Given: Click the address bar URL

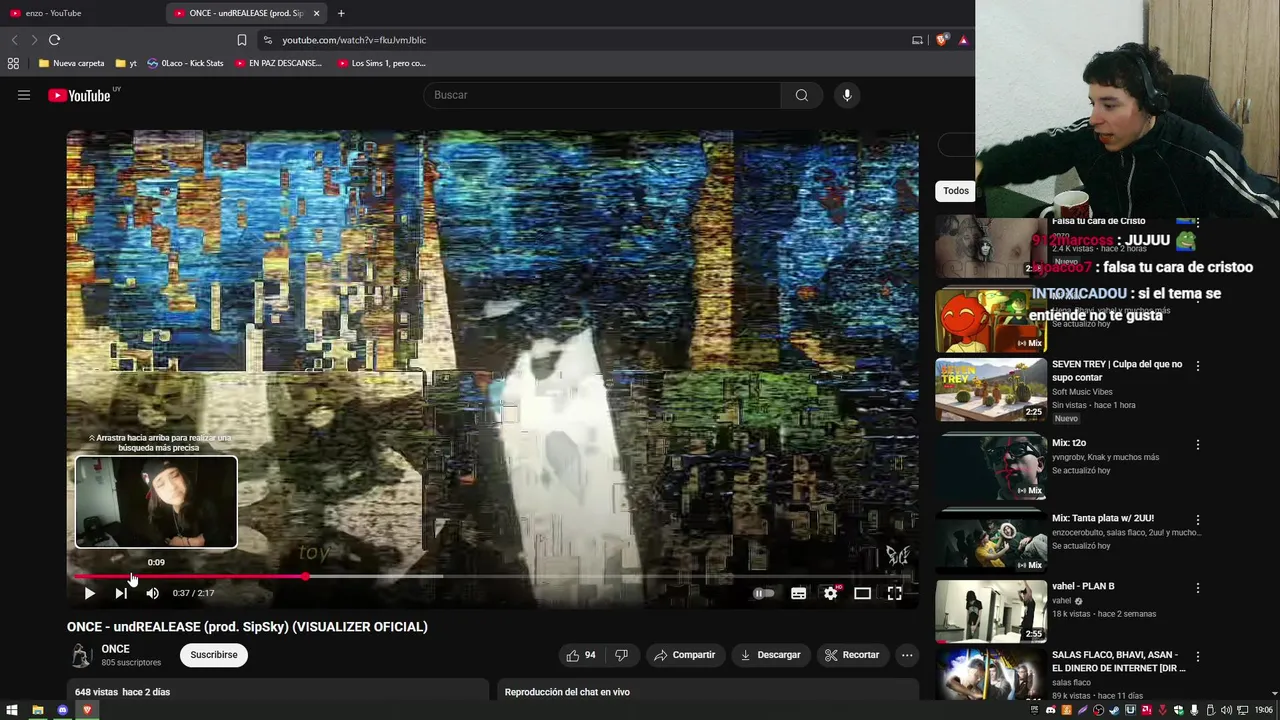Looking at the screenshot, I should (x=354, y=40).
